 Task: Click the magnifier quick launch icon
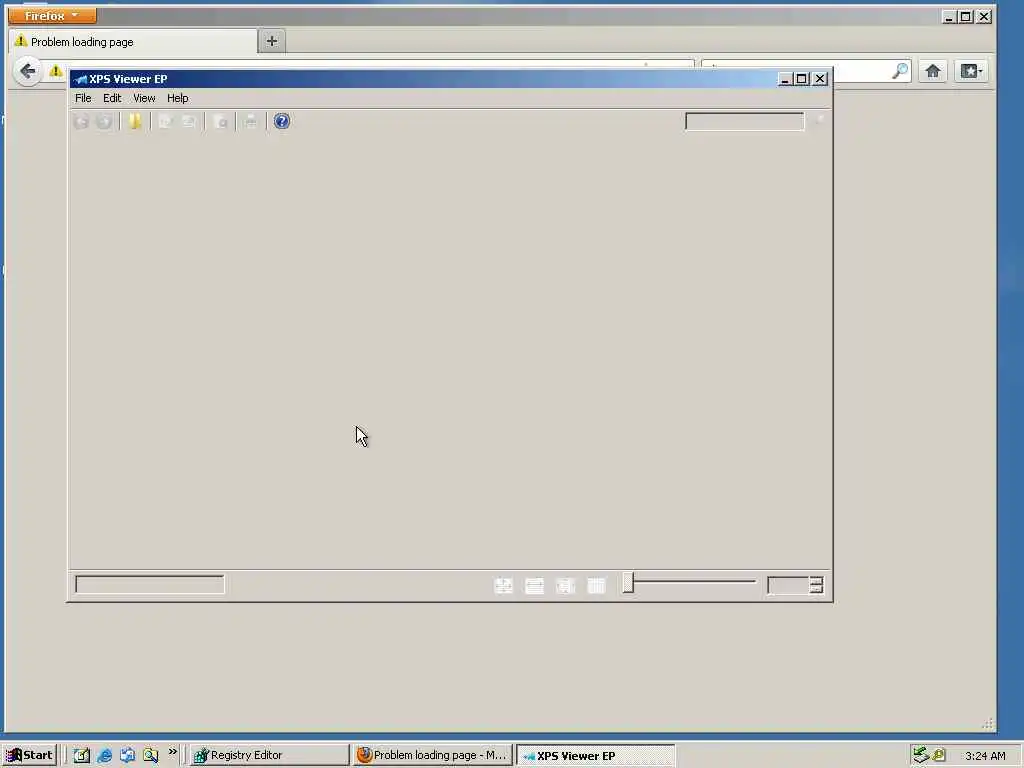[151, 756]
